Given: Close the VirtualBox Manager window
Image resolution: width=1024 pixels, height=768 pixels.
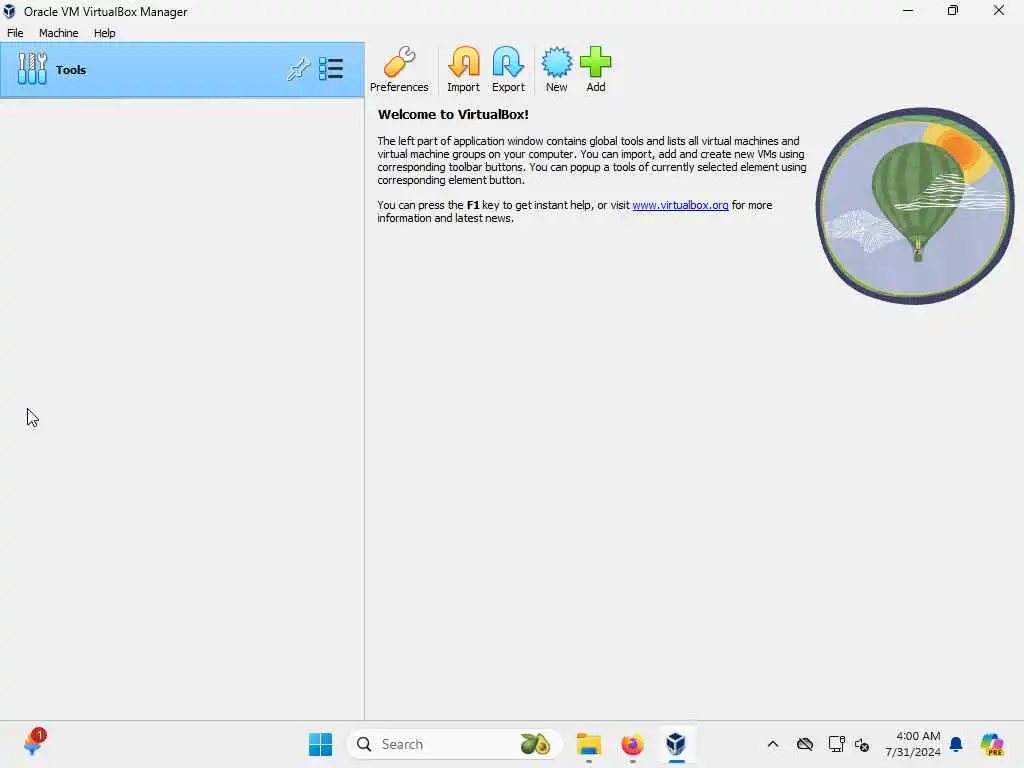Looking at the screenshot, I should click(999, 10).
